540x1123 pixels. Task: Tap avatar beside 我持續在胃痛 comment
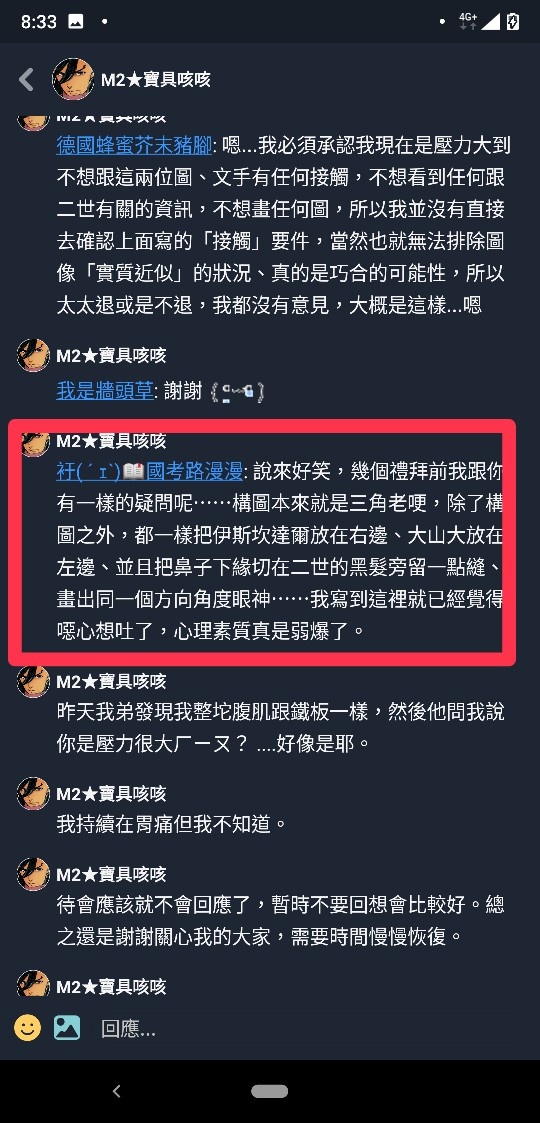click(x=33, y=794)
